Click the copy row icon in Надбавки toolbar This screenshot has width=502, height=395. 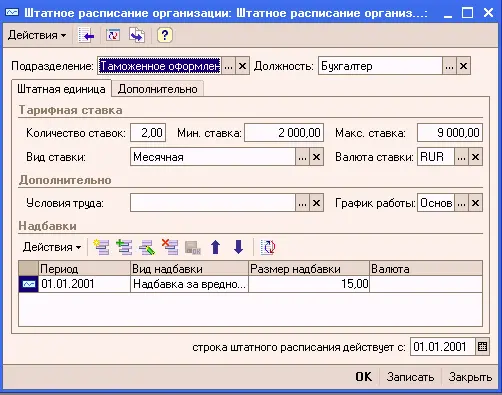(124, 247)
